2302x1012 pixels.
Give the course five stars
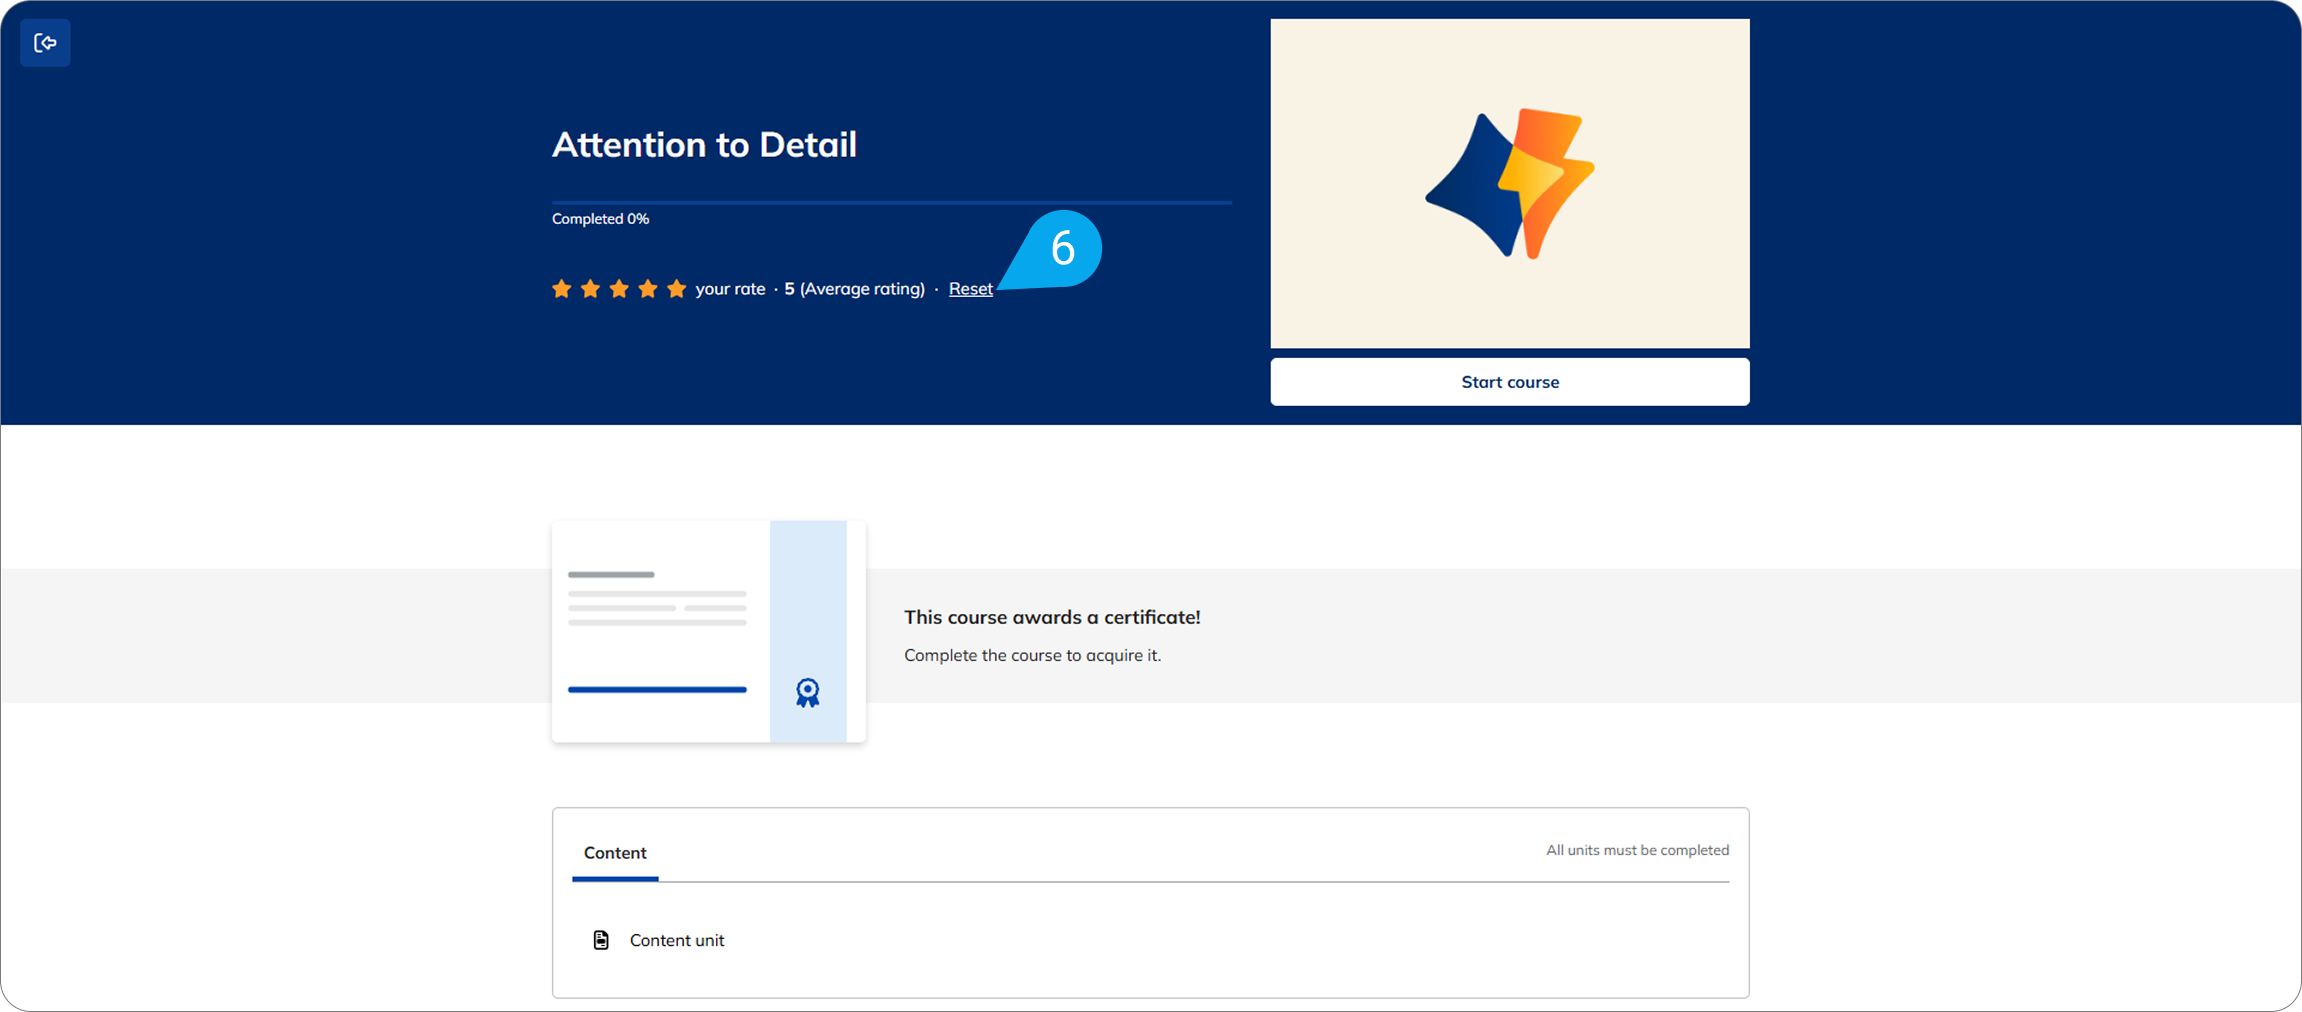(x=677, y=289)
